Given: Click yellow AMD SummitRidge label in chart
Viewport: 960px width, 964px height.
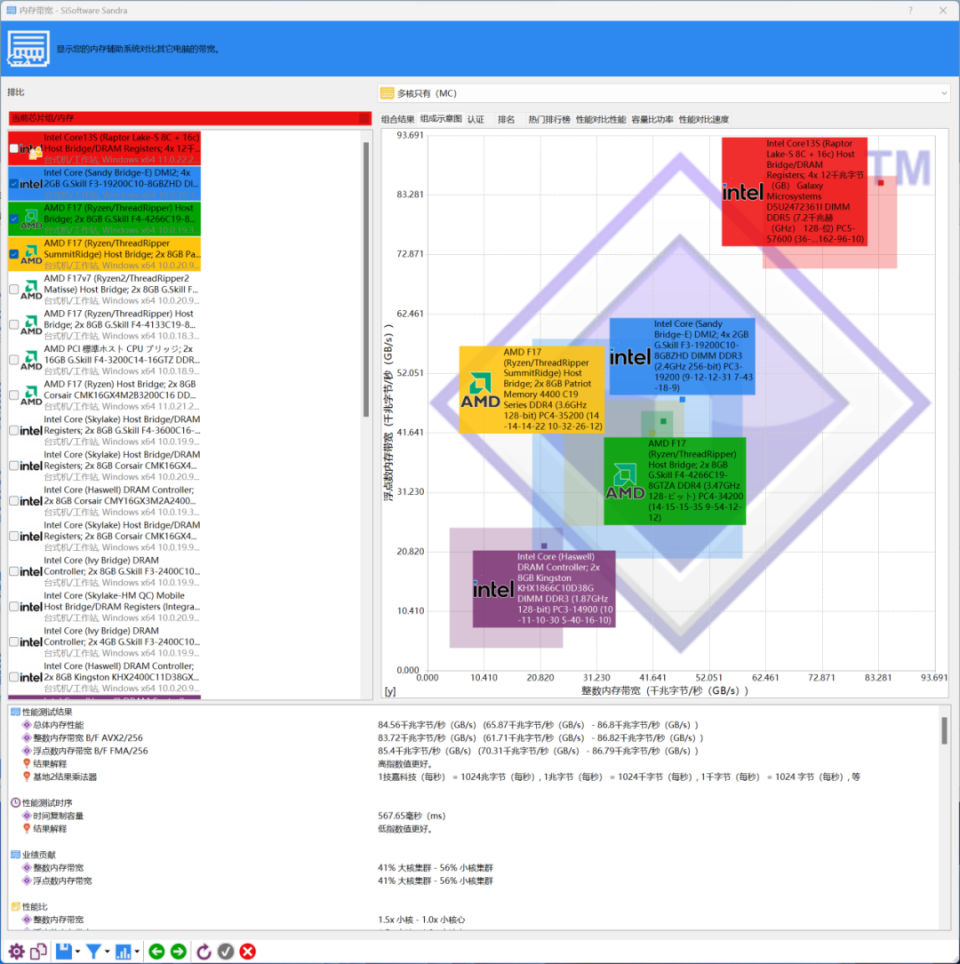Looking at the screenshot, I should pyautogui.click(x=532, y=389).
